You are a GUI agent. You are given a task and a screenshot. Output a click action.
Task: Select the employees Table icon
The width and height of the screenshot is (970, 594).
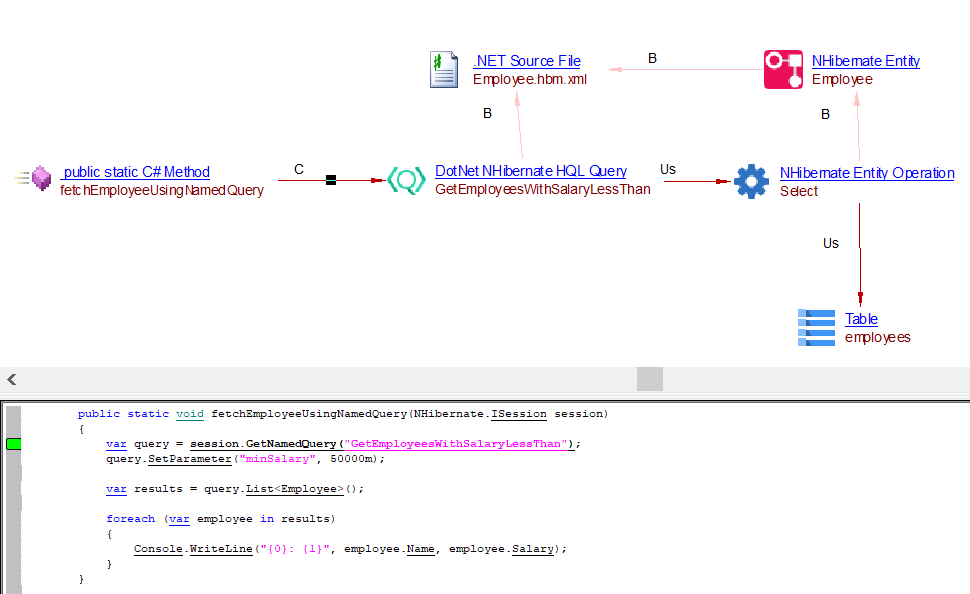click(x=816, y=327)
